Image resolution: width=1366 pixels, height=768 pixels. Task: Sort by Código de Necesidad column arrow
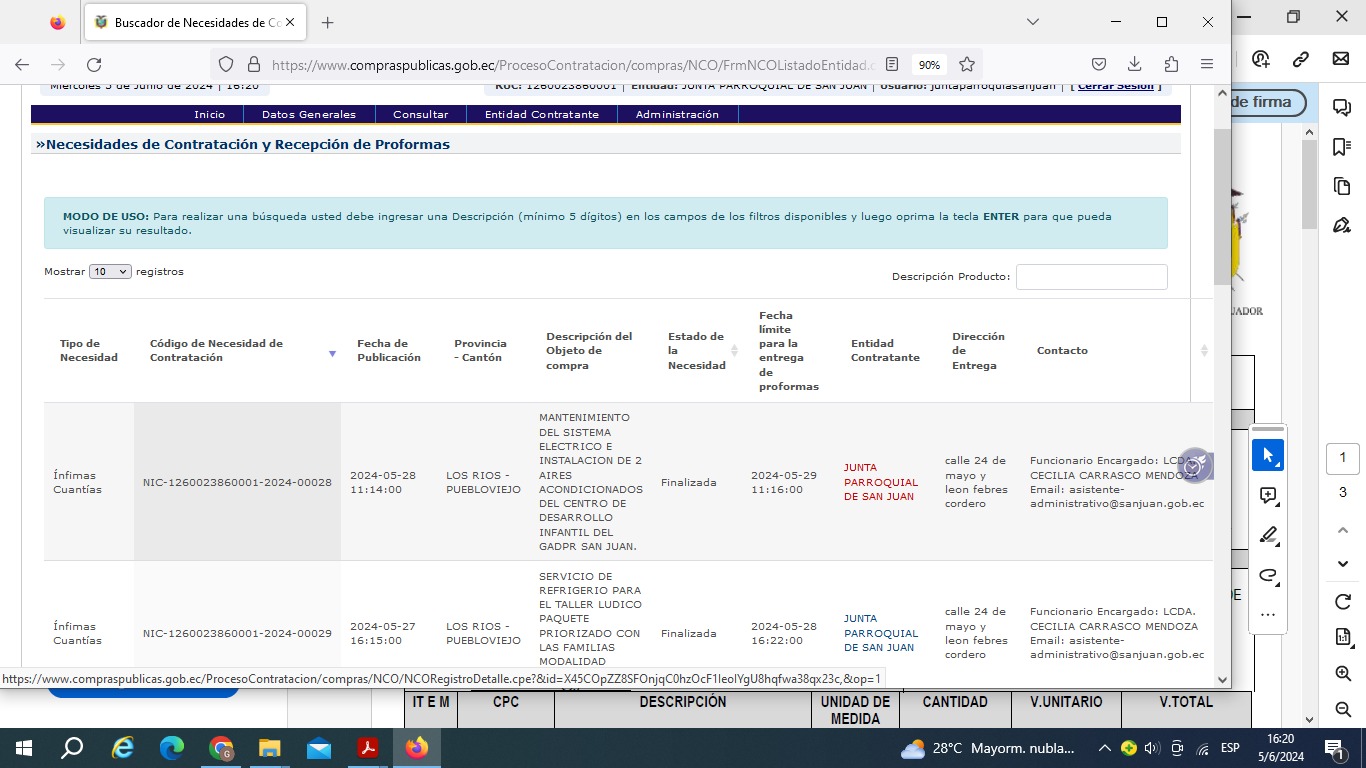tap(332, 353)
